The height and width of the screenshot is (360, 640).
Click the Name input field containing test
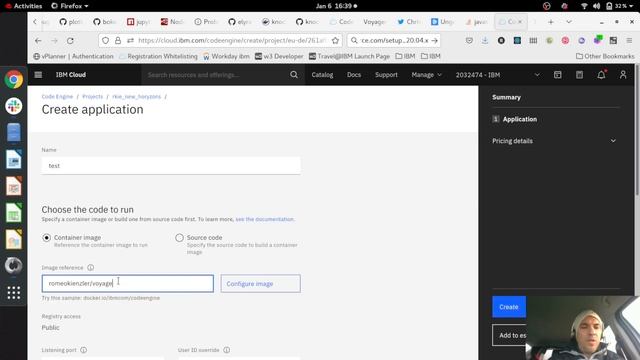click(x=171, y=166)
